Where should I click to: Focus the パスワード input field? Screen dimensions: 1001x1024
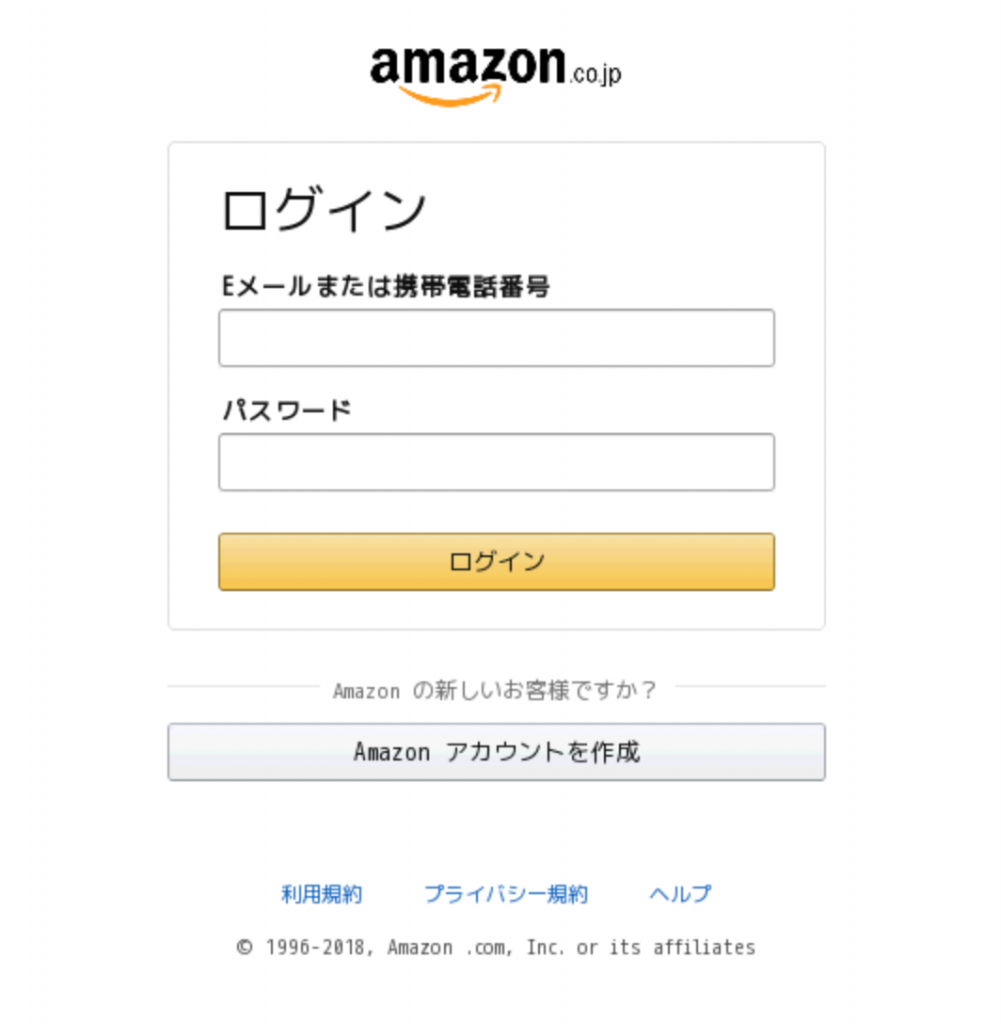[496, 462]
